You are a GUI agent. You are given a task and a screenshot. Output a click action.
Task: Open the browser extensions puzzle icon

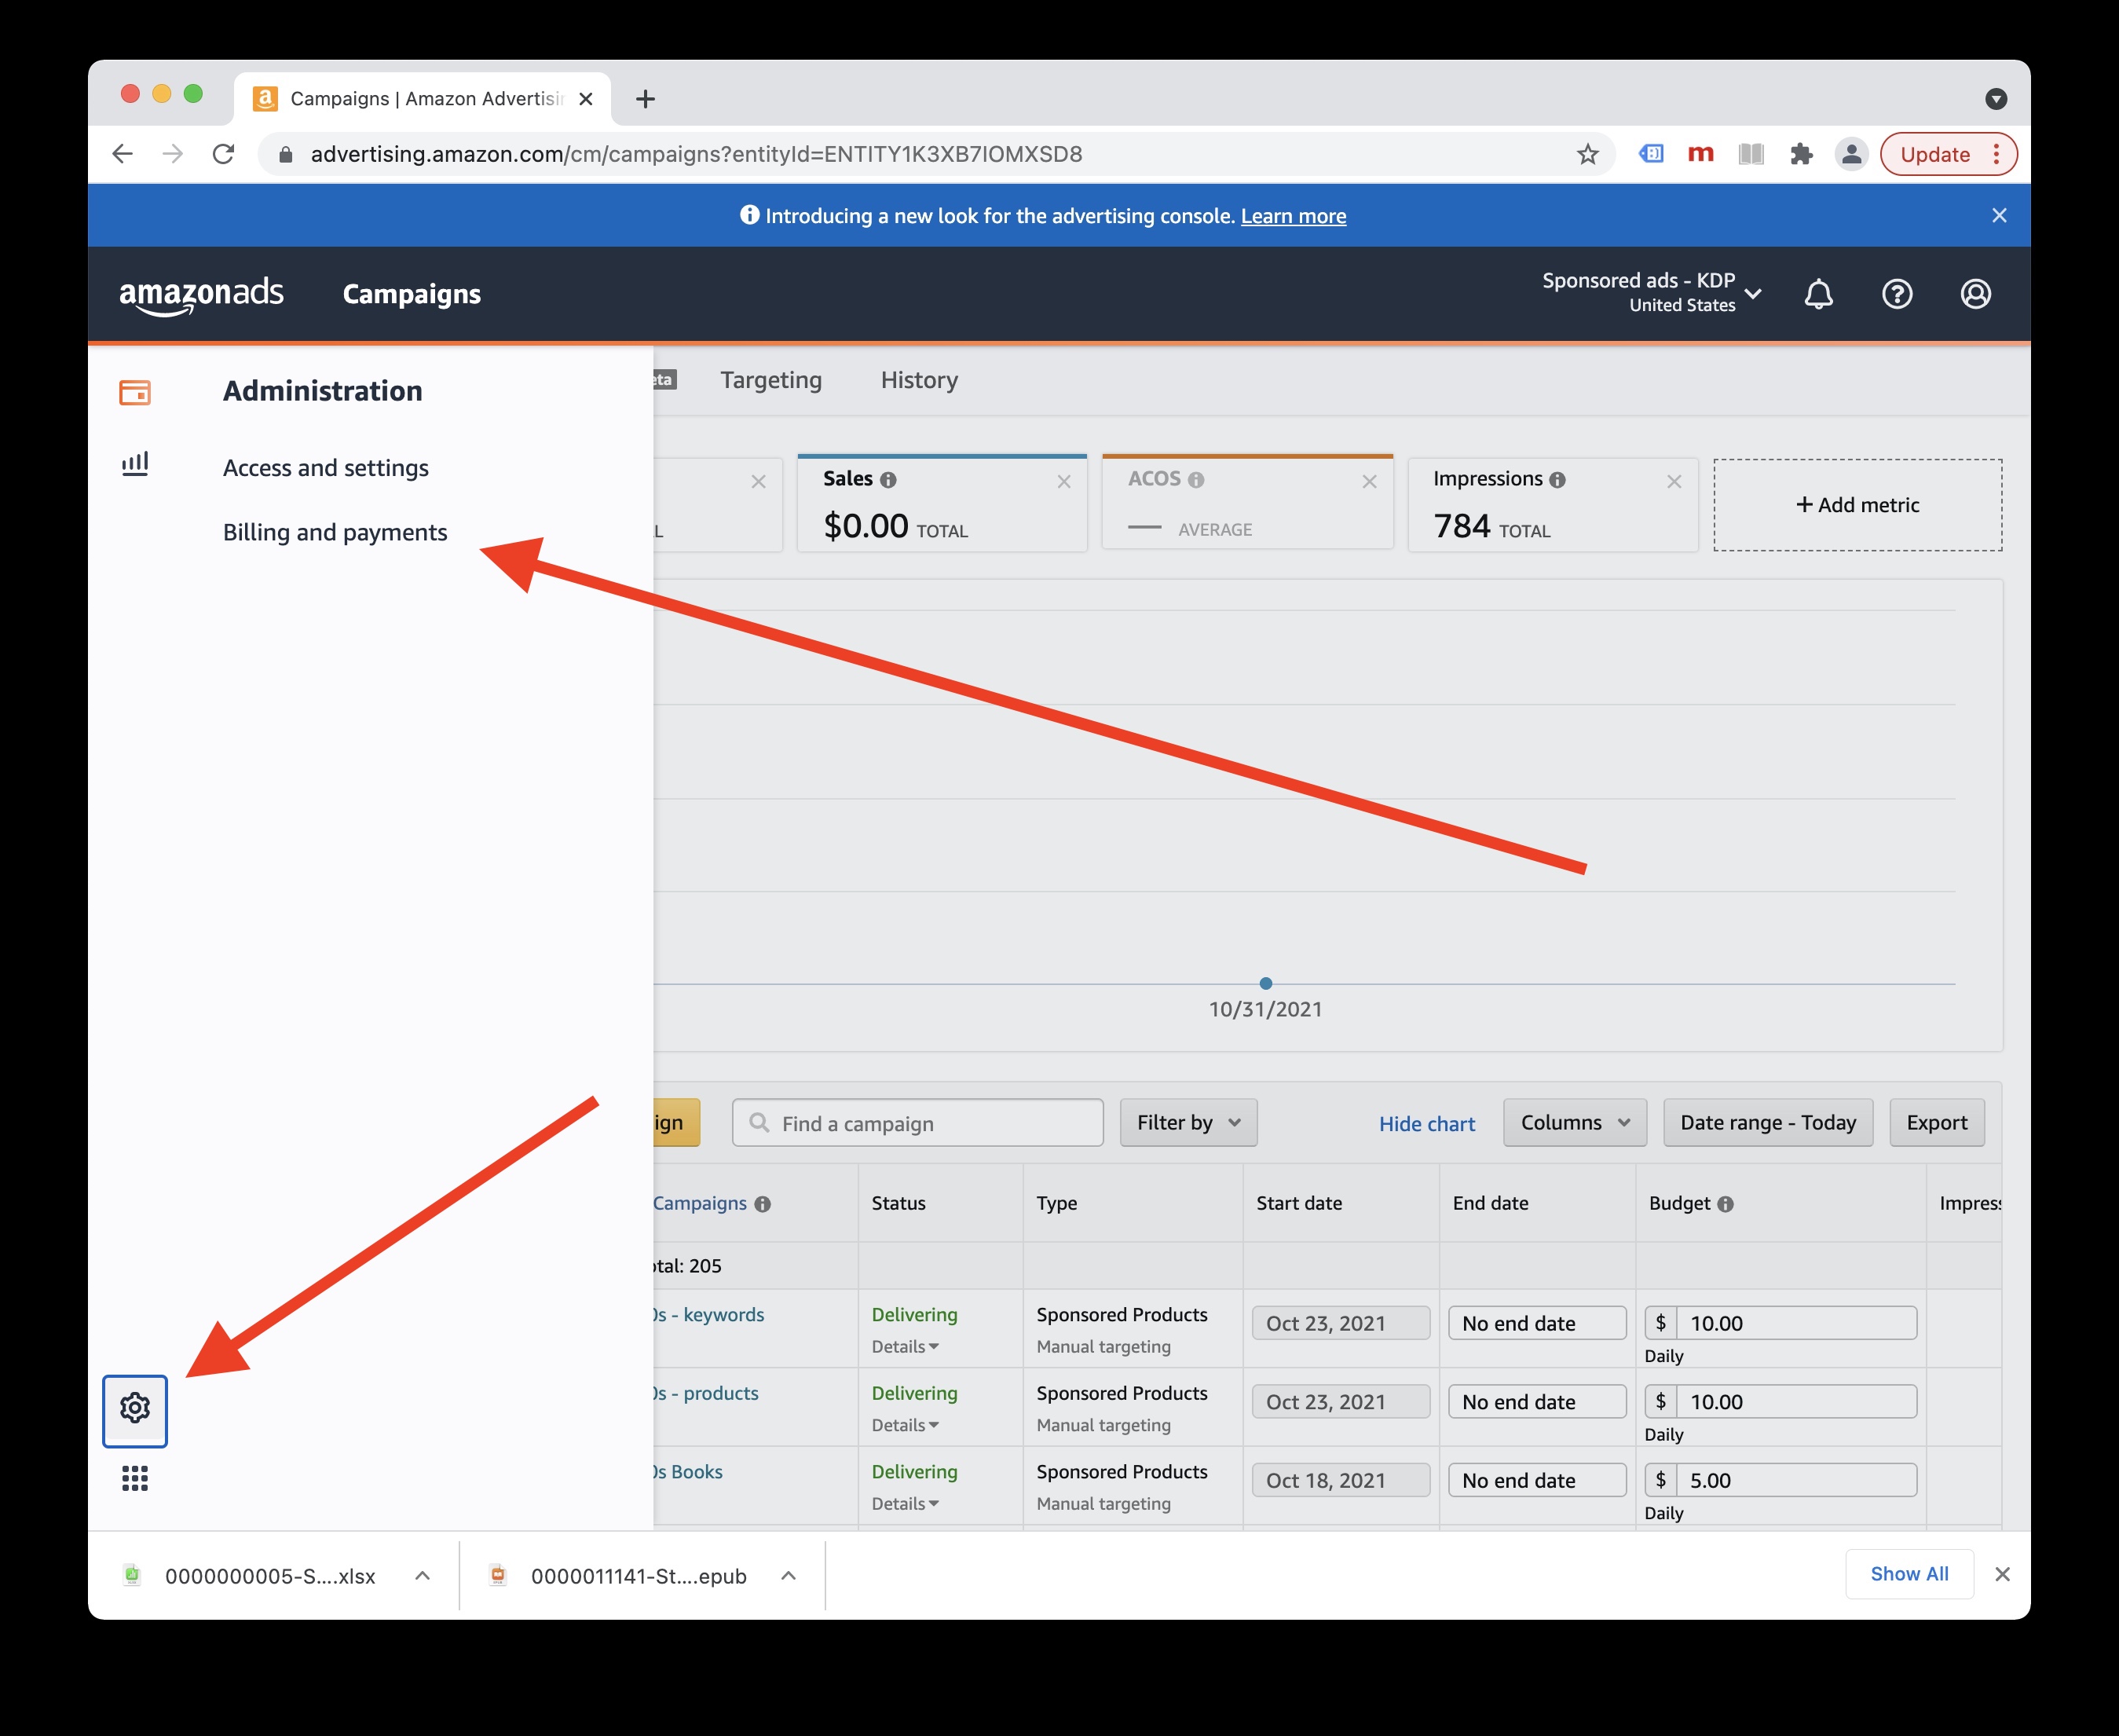[x=1801, y=154]
